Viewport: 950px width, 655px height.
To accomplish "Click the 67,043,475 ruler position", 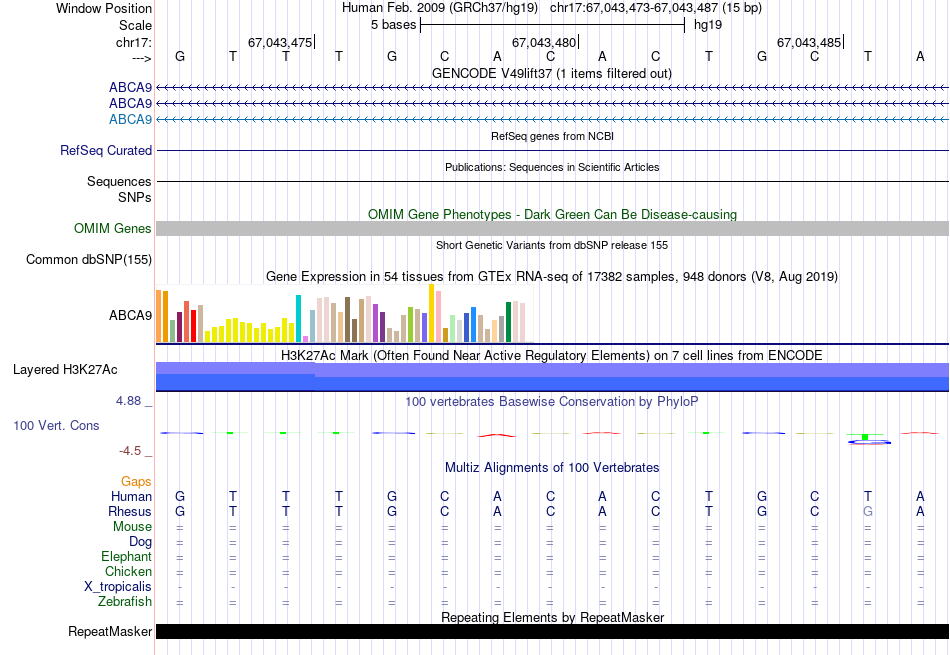I will pos(280,42).
